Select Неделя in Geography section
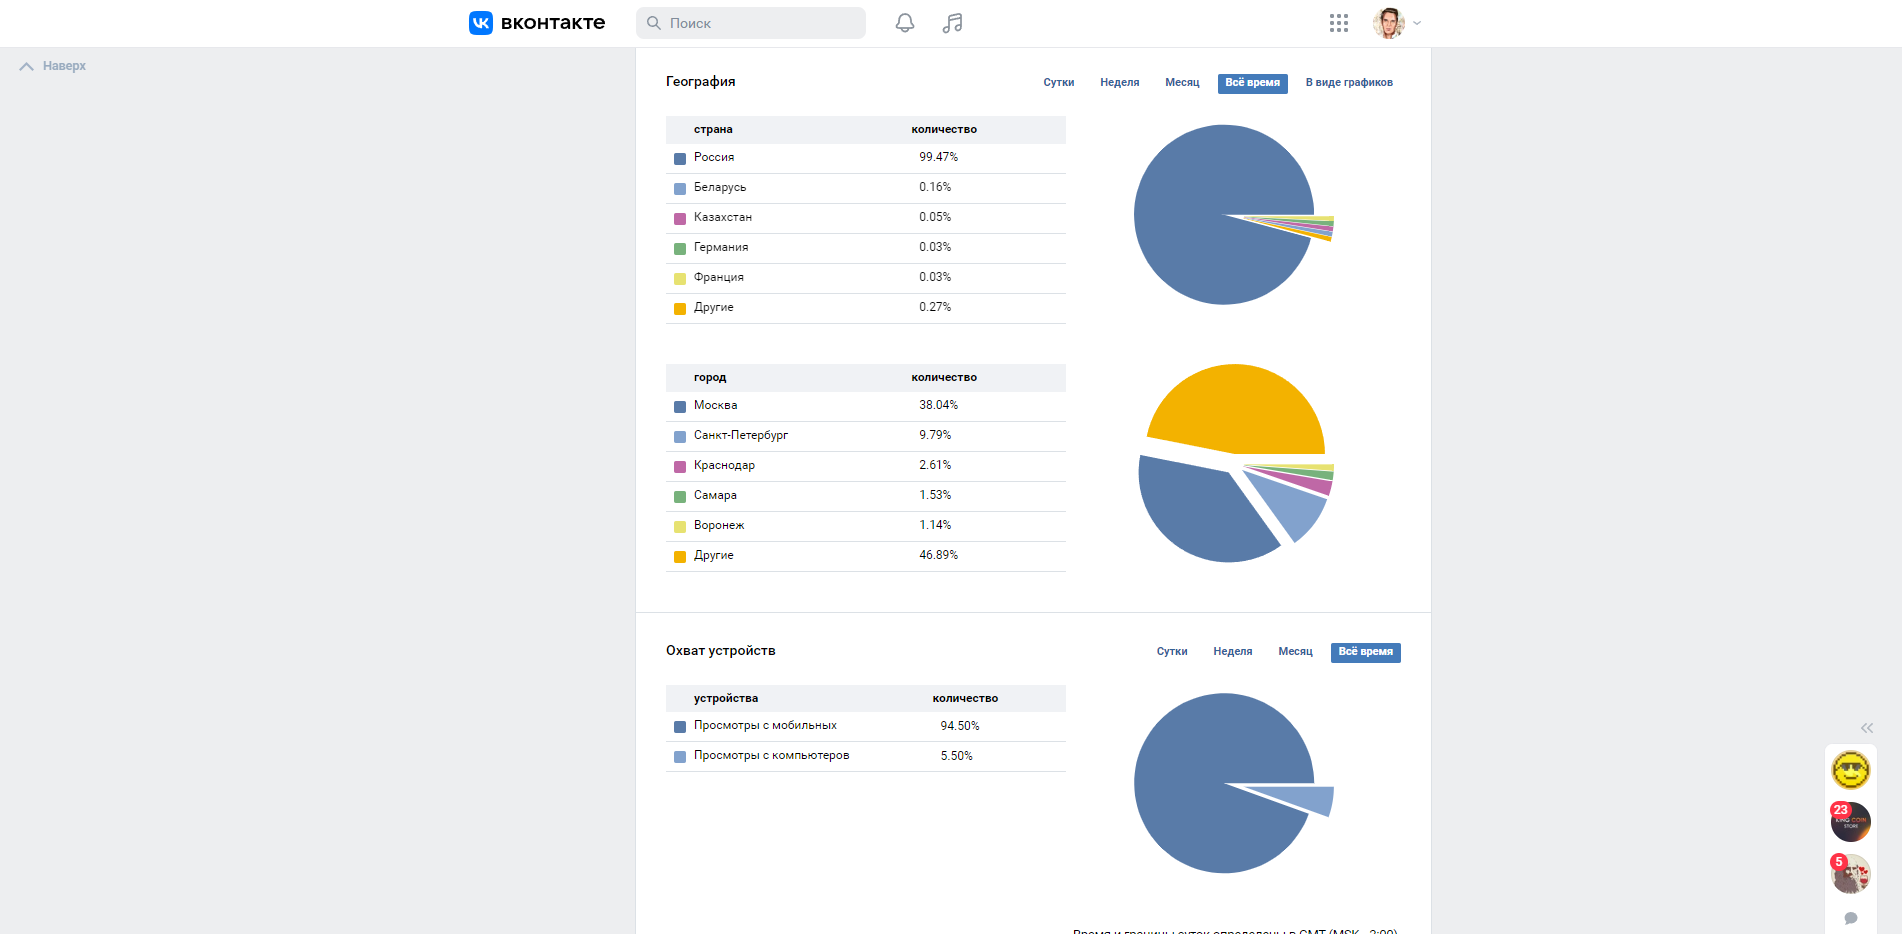The height and width of the screenshot is (934, 1902). tap(1119, 83)
